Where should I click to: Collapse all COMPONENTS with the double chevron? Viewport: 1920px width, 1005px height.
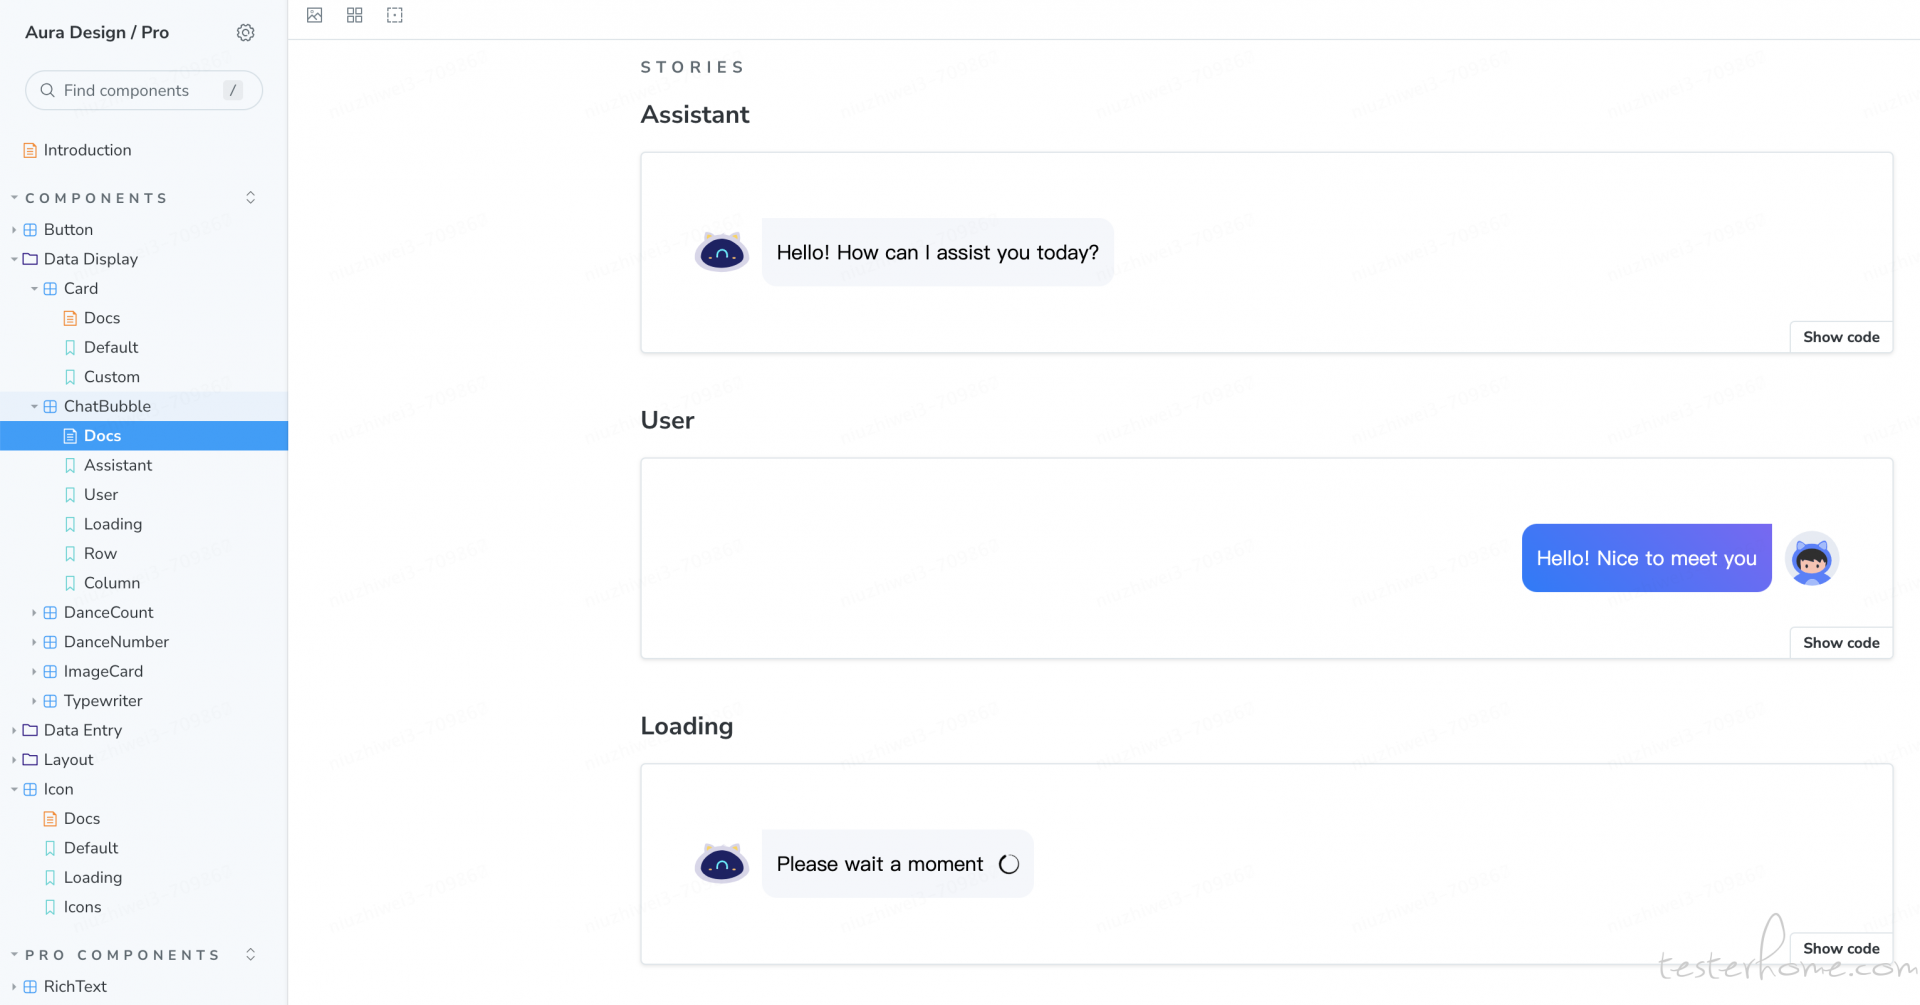click(250, 197)
